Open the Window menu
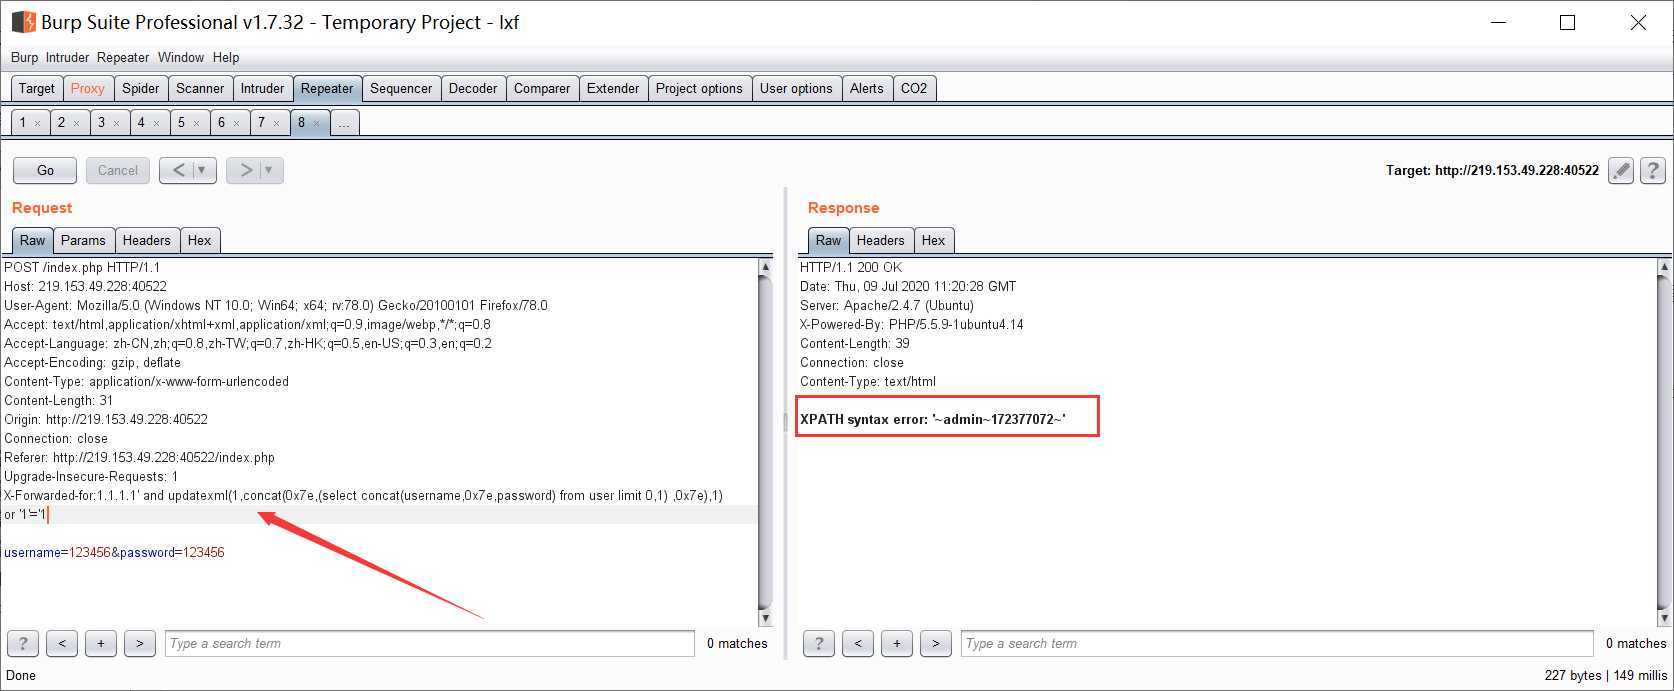 pos(181,57)
